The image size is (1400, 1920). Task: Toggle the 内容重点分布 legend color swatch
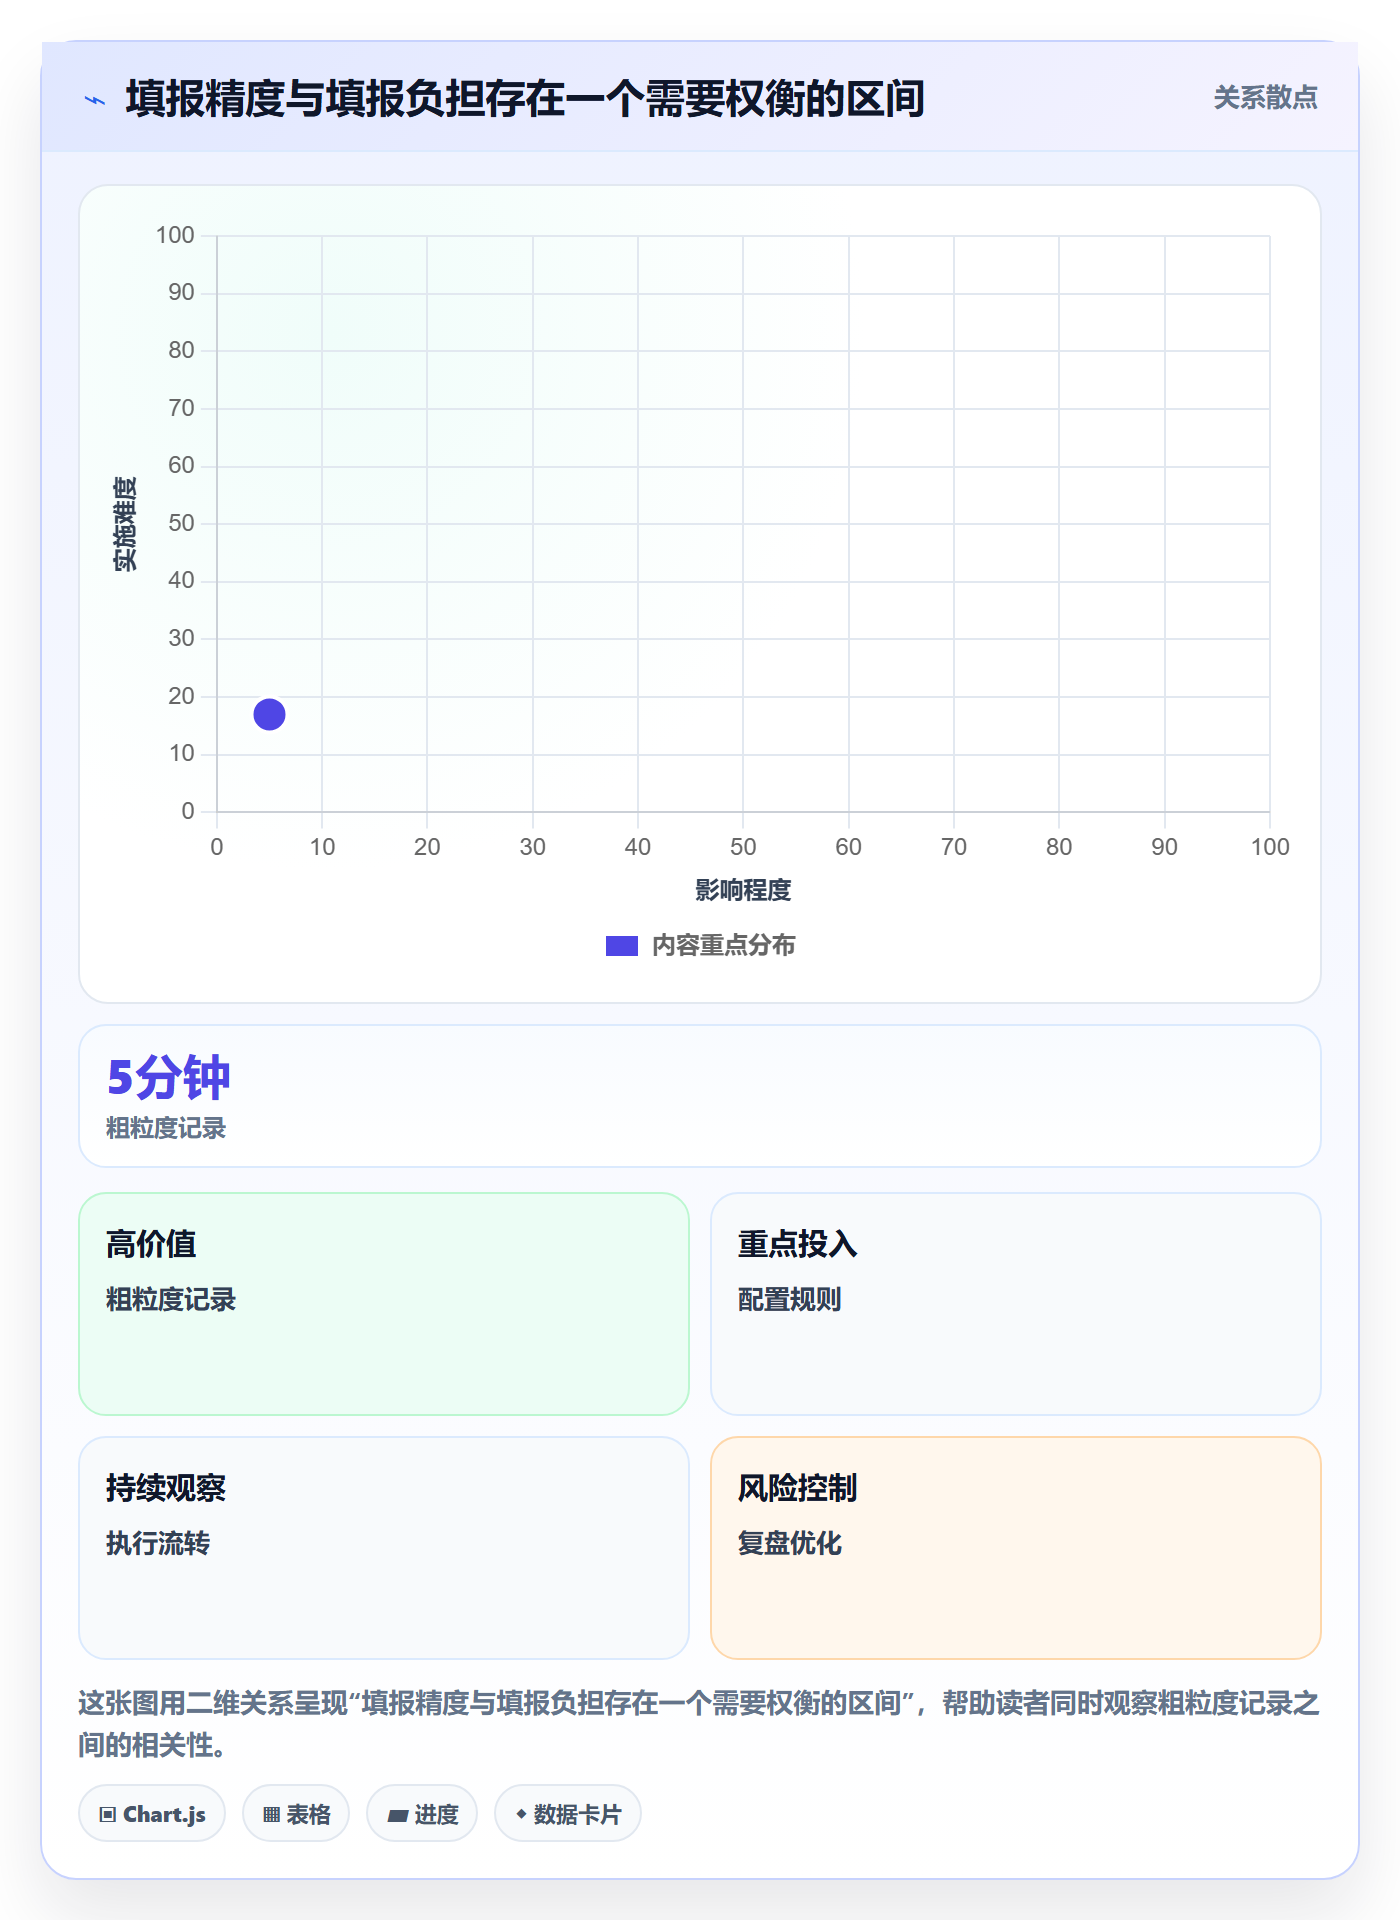point(621,945)
